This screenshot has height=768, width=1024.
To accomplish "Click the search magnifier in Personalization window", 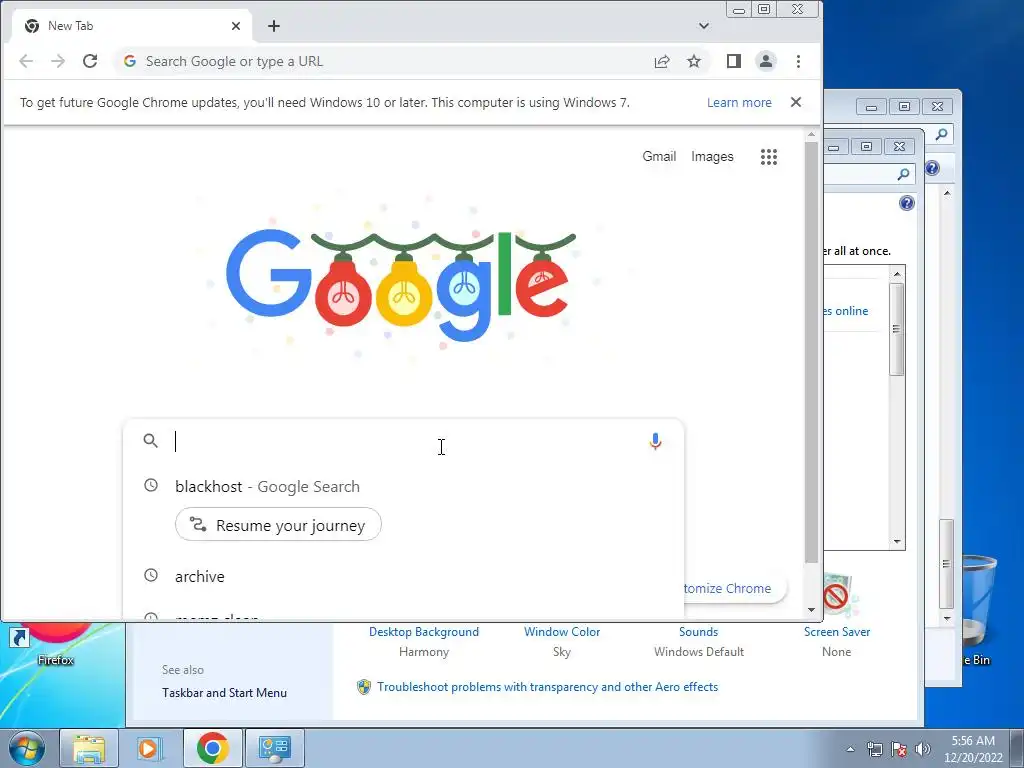I will (903, 174).
